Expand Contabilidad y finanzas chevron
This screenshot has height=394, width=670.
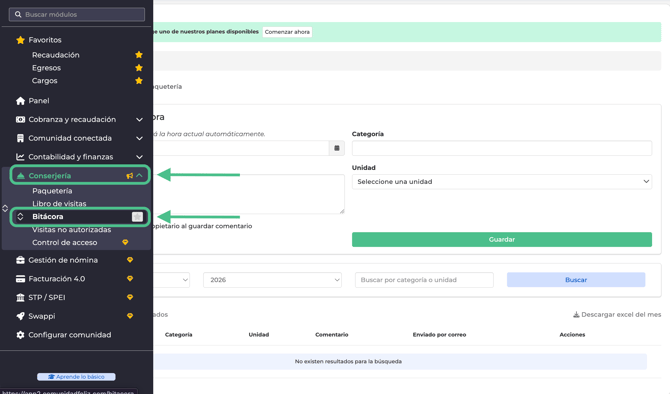coord(139,157)
